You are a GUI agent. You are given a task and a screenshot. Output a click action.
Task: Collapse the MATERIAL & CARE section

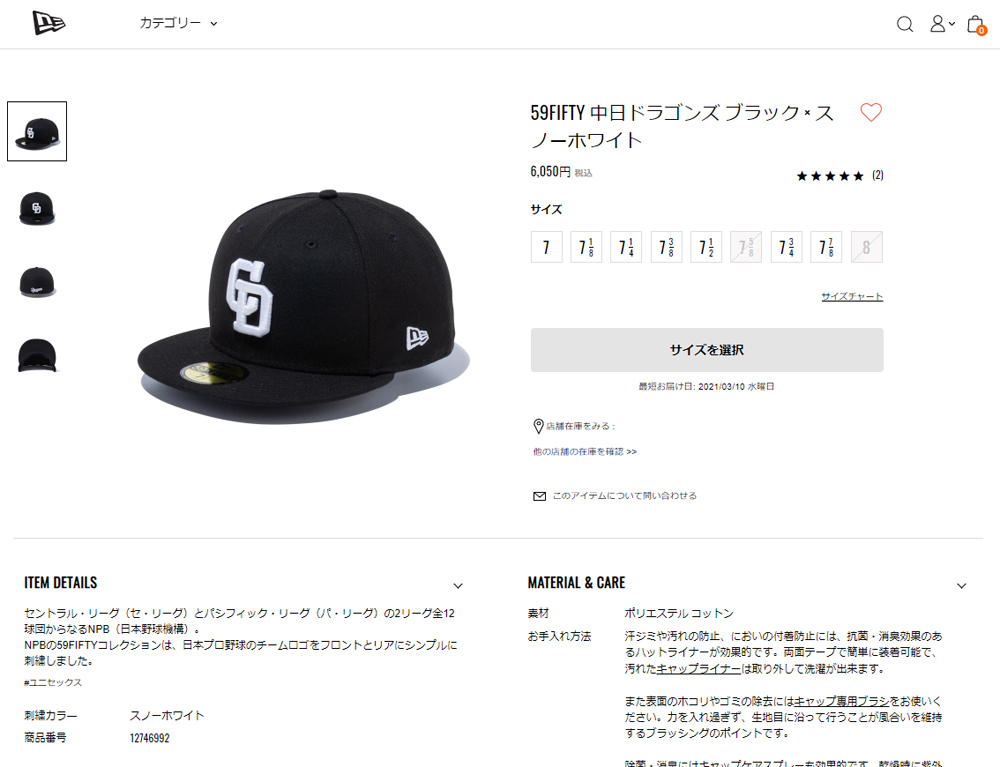point(961,586)
